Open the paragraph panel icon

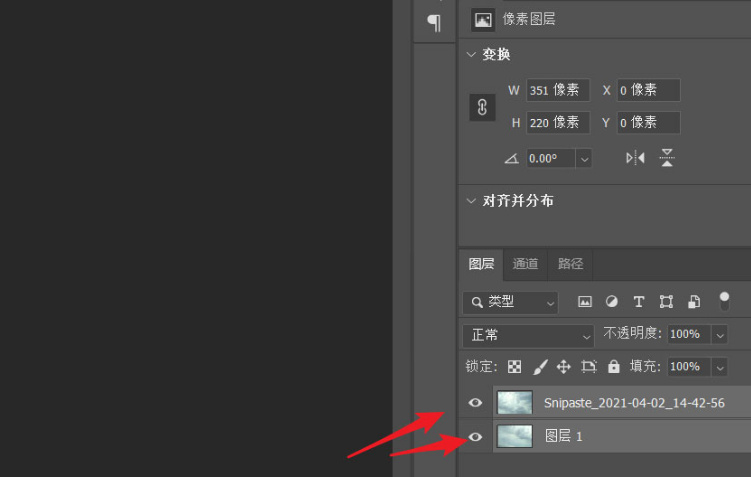(434, 23)
